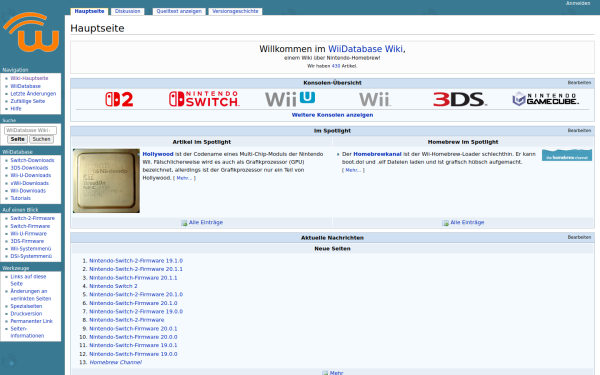Open Permanenter Link in Werkzeuge
Viewport: 600px width, 375px height.
pos(31,321)
